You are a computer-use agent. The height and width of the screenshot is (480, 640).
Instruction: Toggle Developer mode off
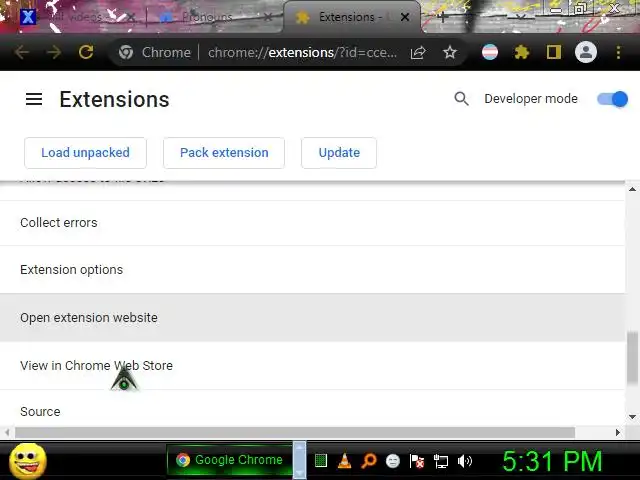pos(612,99)
